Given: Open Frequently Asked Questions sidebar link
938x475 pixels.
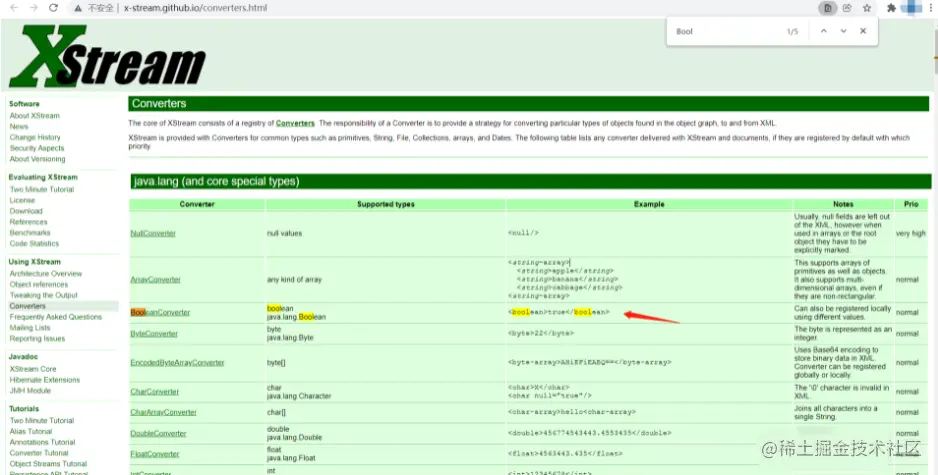Looking at the screenshot, I should (56, 316).
